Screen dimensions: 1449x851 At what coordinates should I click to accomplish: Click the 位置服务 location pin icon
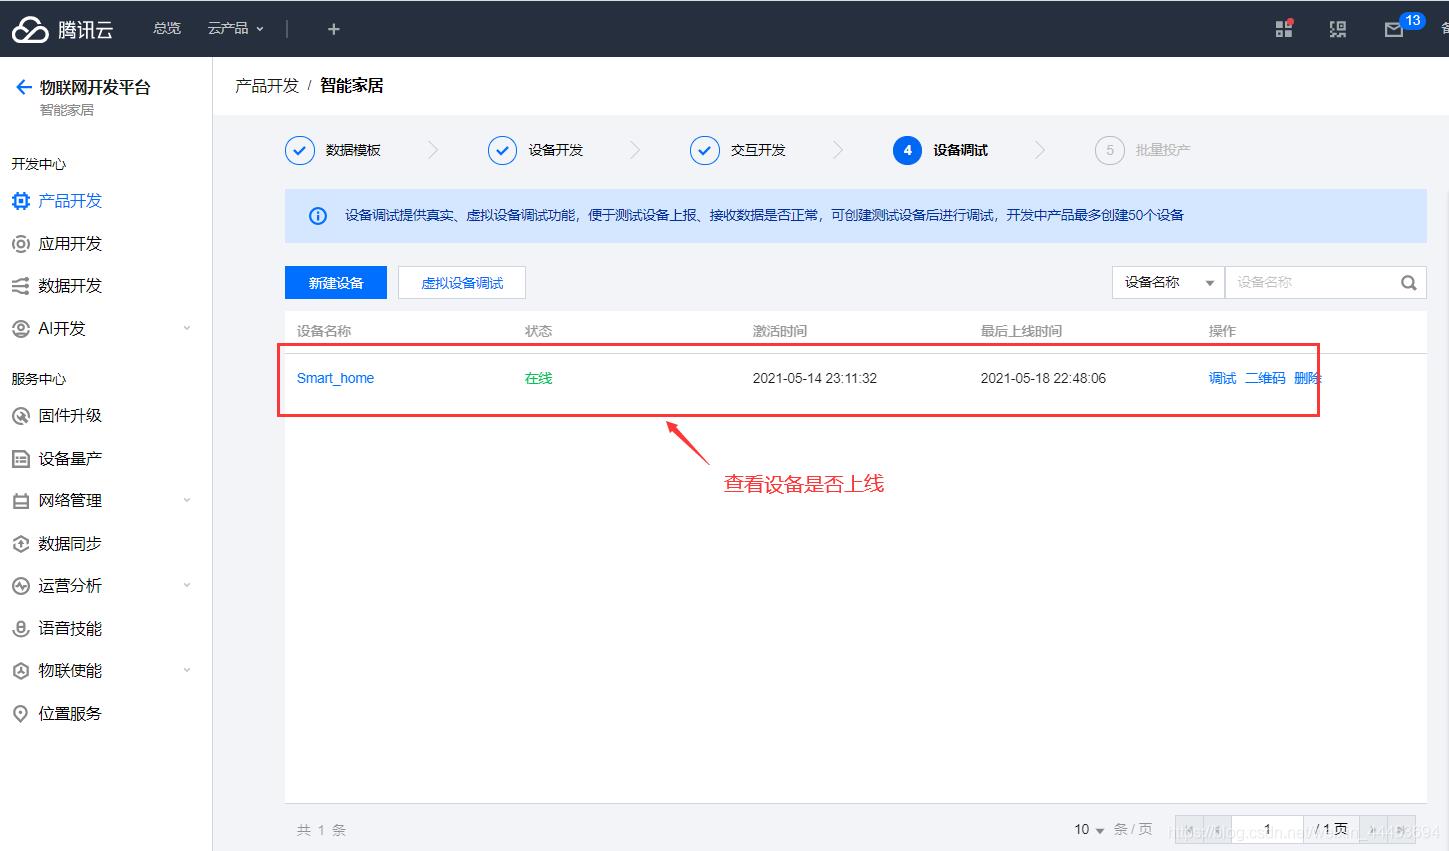pyautogui.click(x=20, y=714)
